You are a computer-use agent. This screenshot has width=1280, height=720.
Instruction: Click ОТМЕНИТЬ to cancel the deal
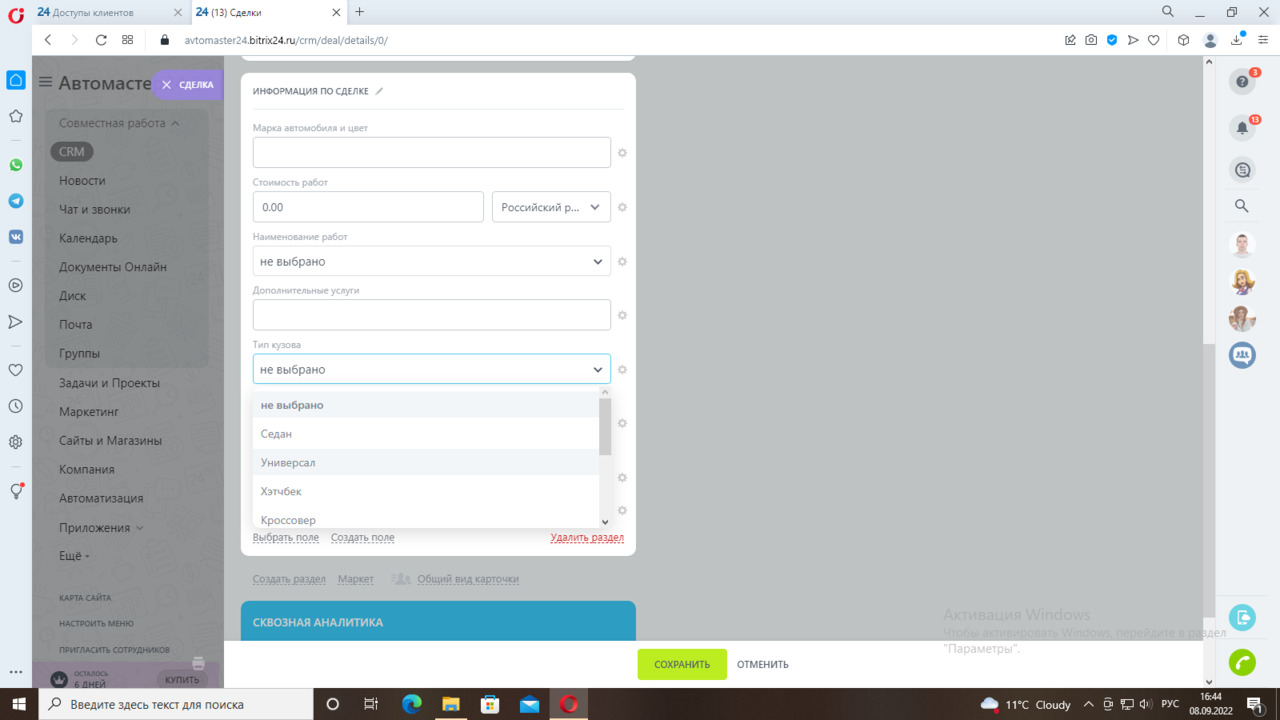763,664
